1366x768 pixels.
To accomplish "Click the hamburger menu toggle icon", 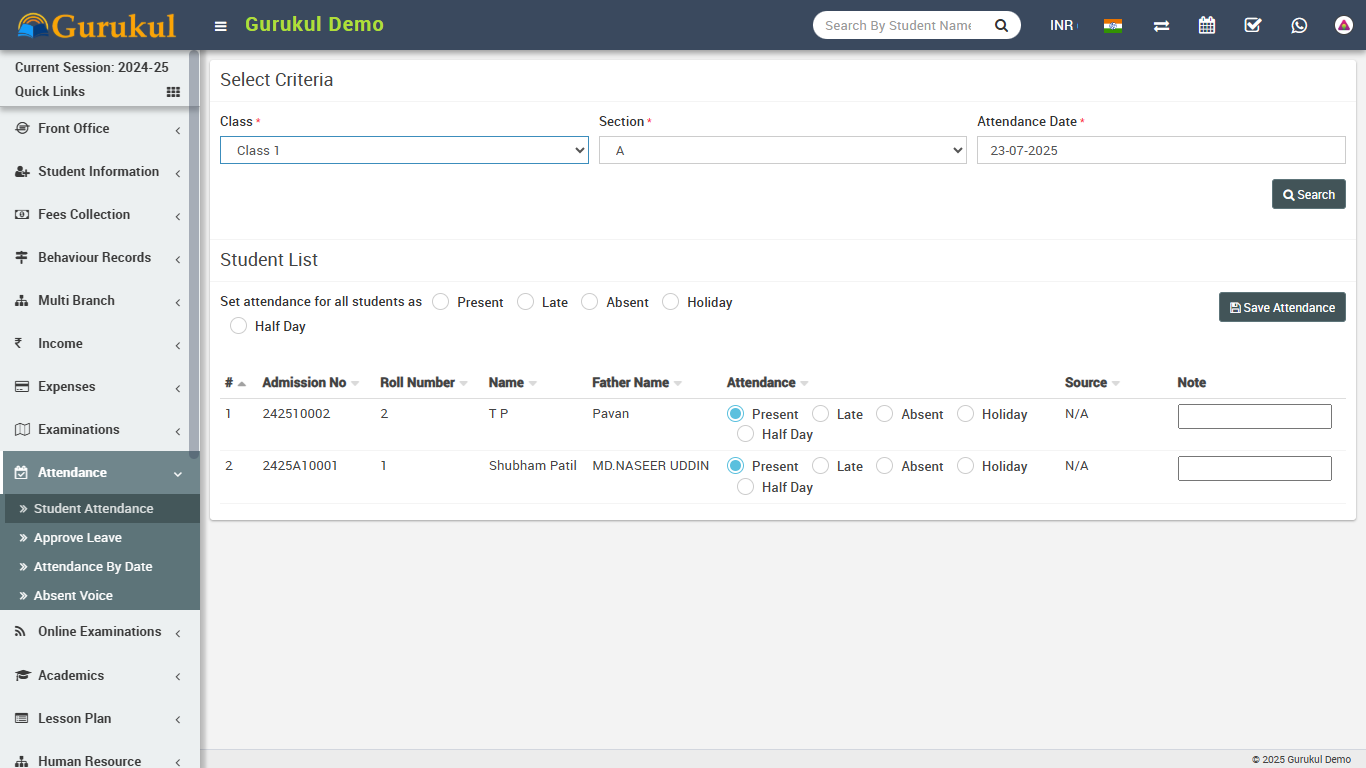I will [x=221, y=26].
